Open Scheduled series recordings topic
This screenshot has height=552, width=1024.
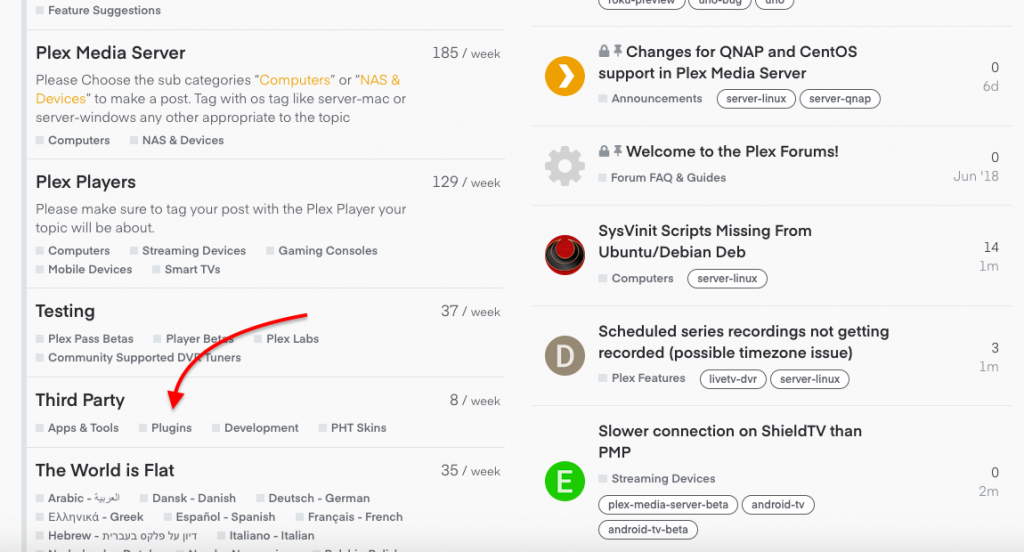744,342
